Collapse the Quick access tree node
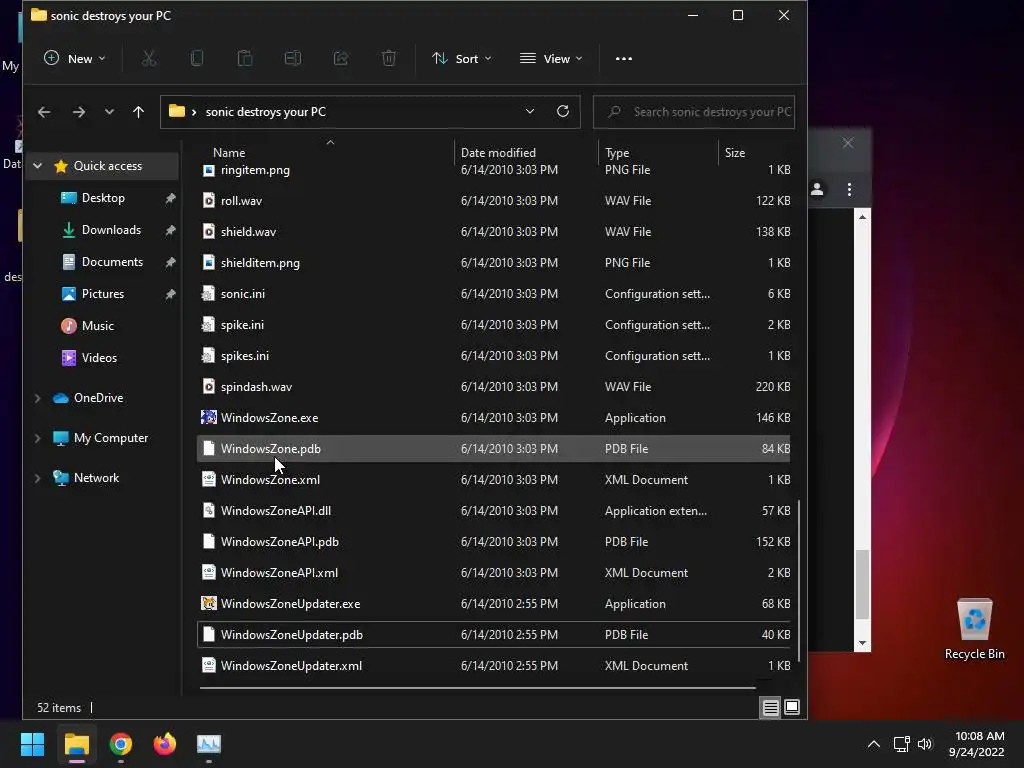Viewport: 1024px width, 768px height. 38,166
